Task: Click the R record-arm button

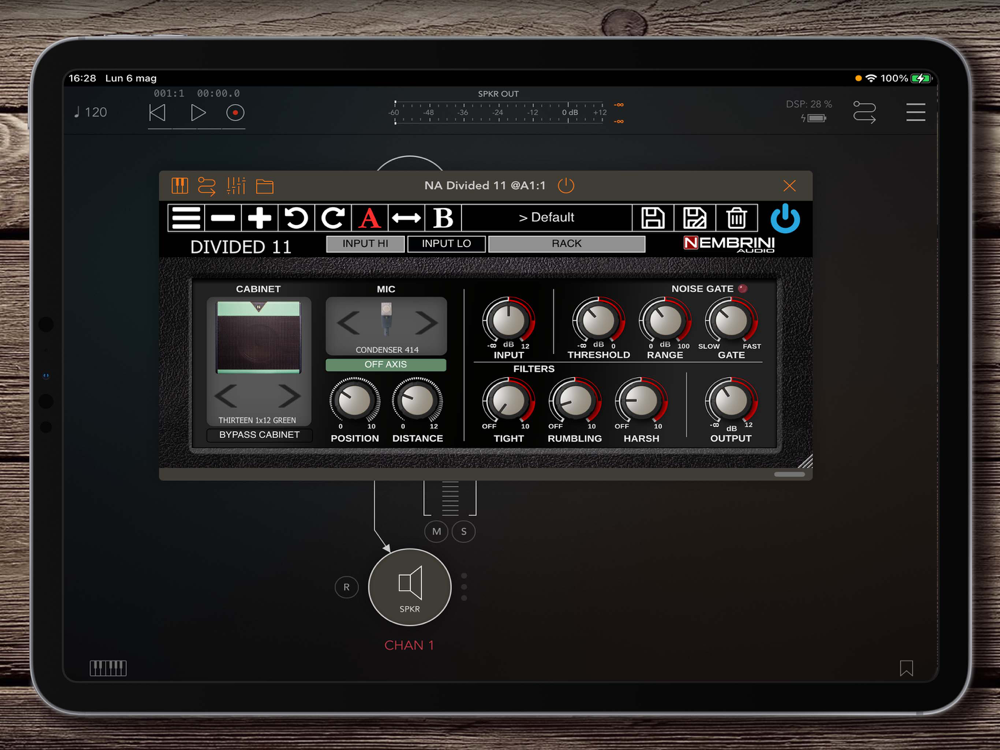Action: (346, 587)
